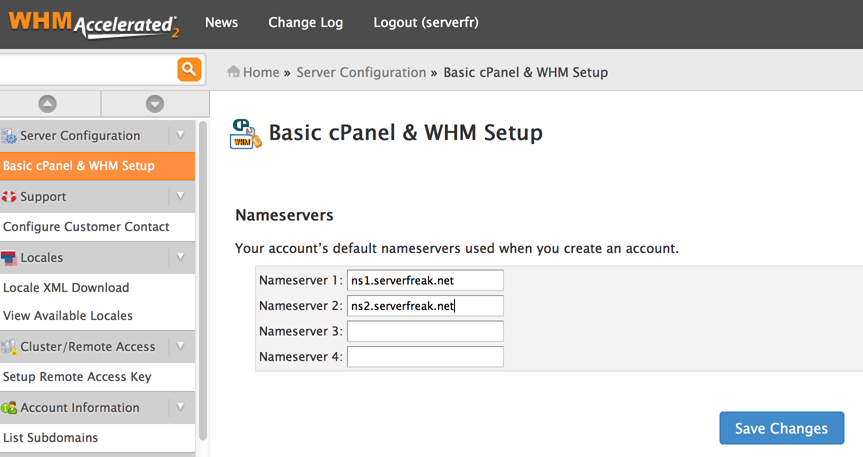Open the Change Log menu item
The width and height of the screenshot is (863, 457).
305,23
